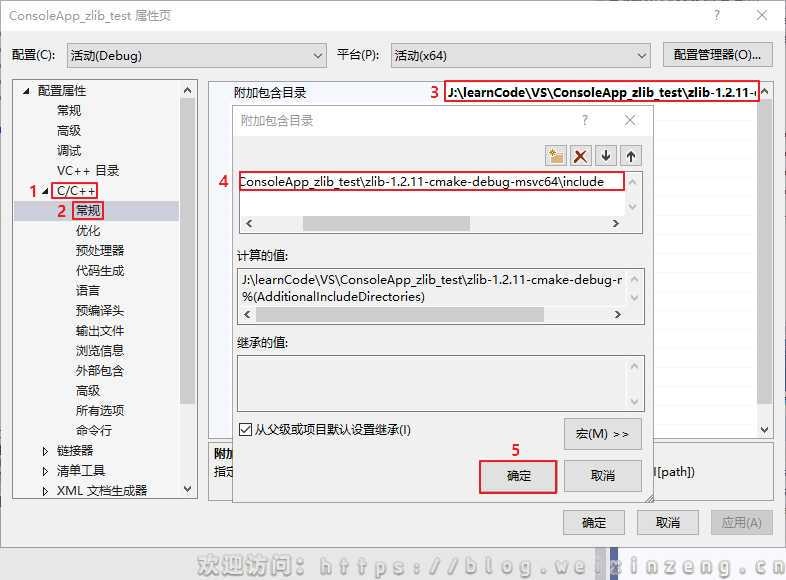Select 命令行 in the tree
Image resolution: width=786 pixels, height=580 pixels.
click(x=94, y=430)
